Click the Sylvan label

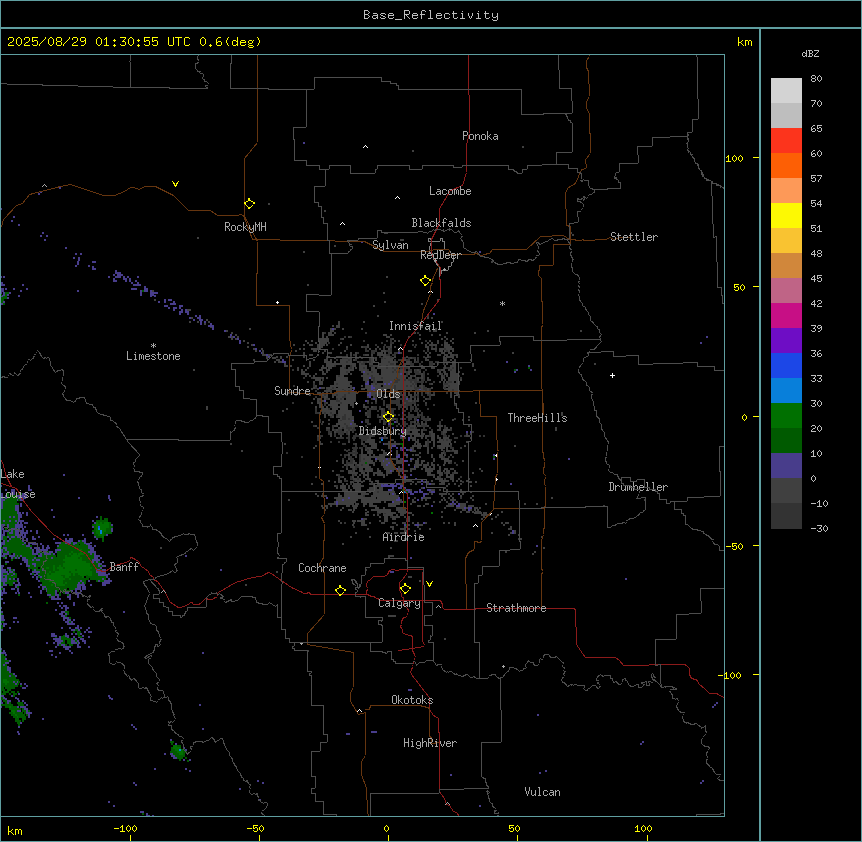point(390,245)
